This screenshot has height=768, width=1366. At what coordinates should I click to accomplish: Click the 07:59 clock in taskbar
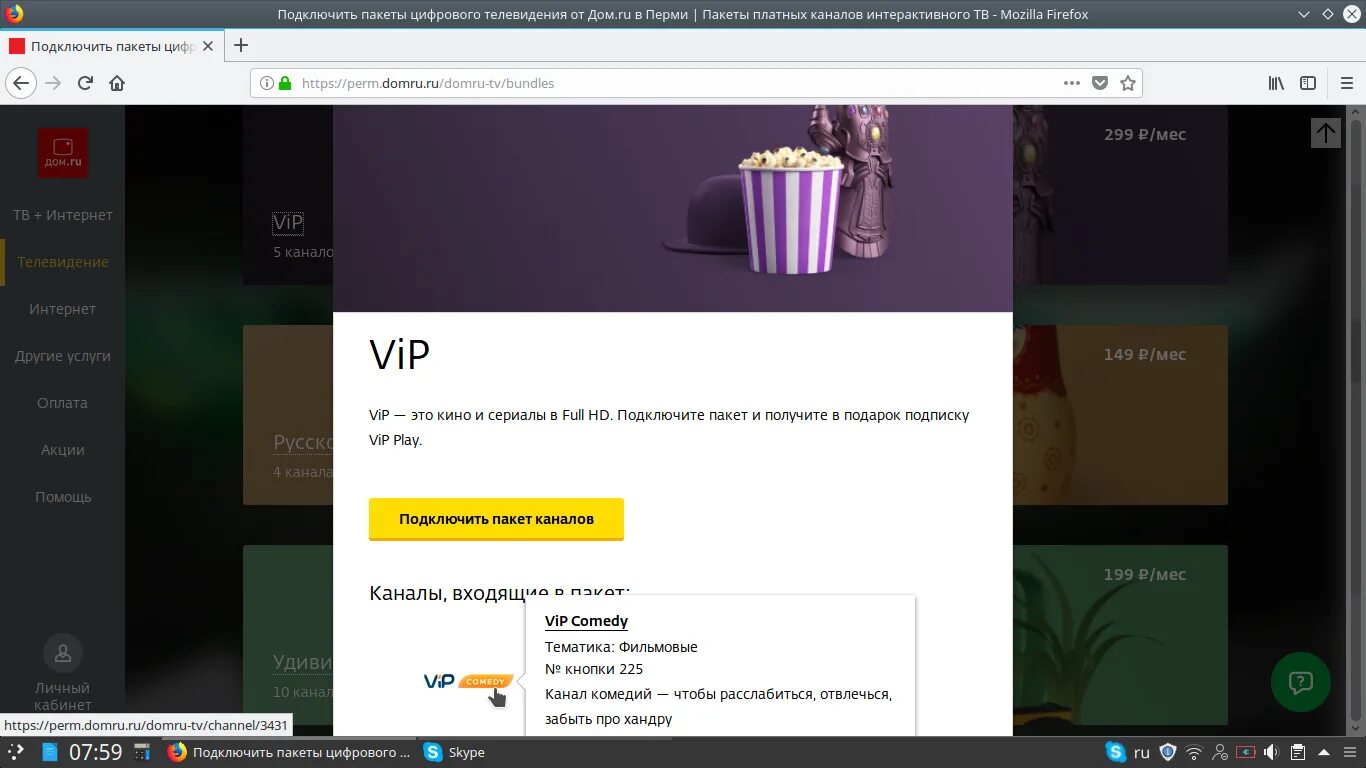[x=96, y=752]
